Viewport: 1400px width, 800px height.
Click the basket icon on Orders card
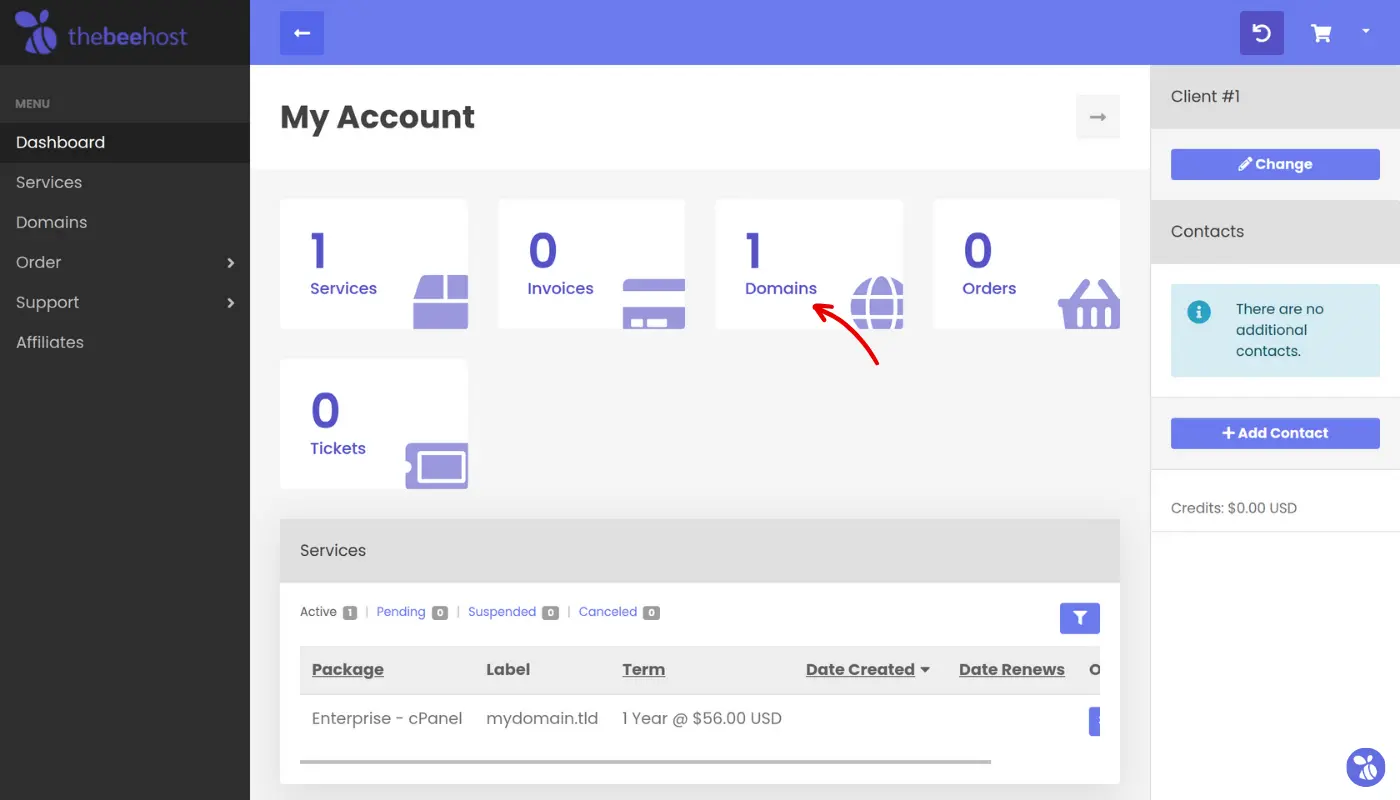[1089, 304]
